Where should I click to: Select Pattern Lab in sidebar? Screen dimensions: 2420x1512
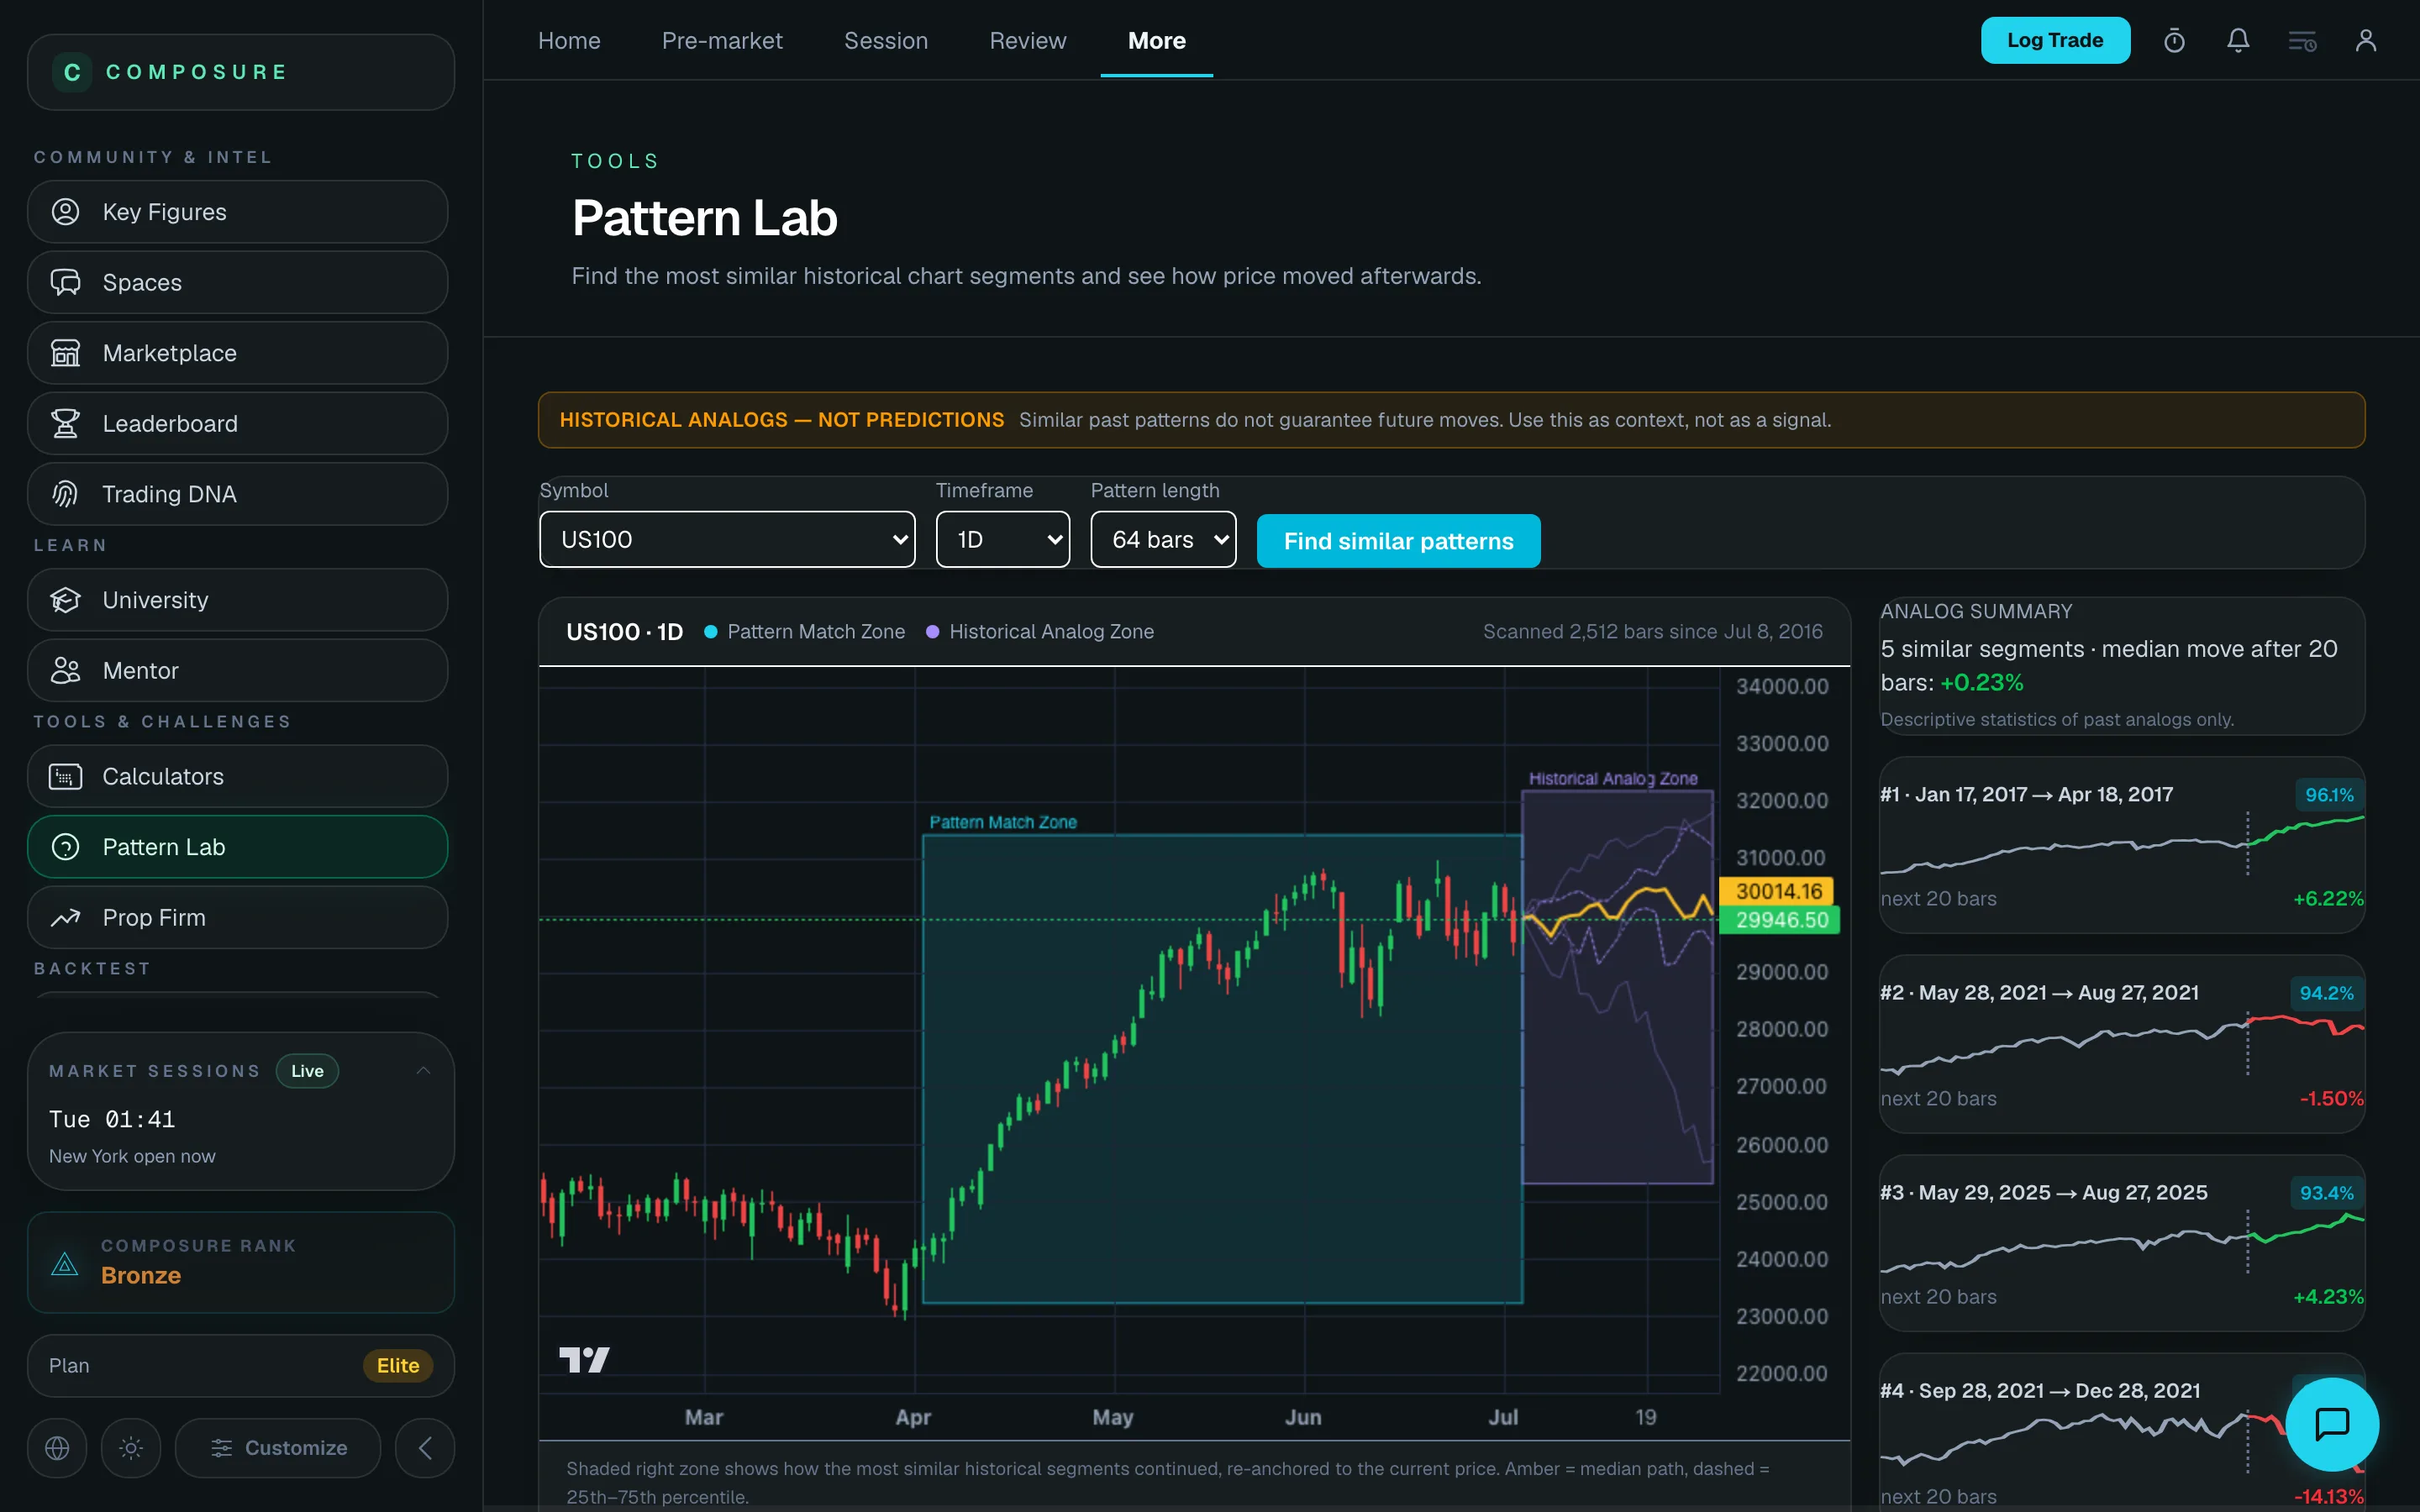click(x=237, y=847)
